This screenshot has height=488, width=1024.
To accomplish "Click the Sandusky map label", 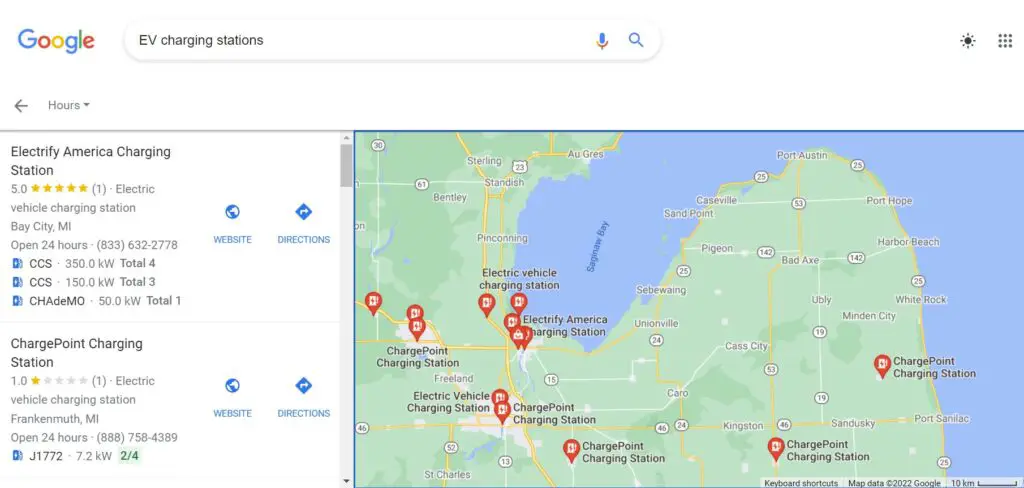I will [852, 423].
